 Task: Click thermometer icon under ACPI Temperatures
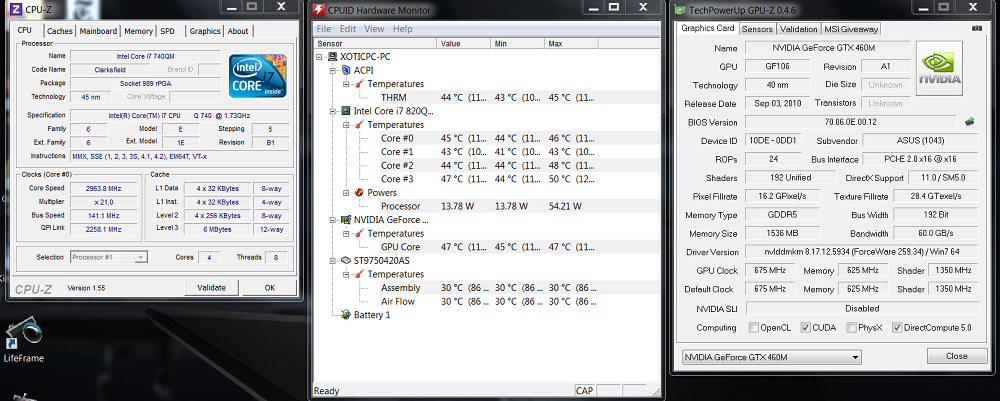click(360, 84)
